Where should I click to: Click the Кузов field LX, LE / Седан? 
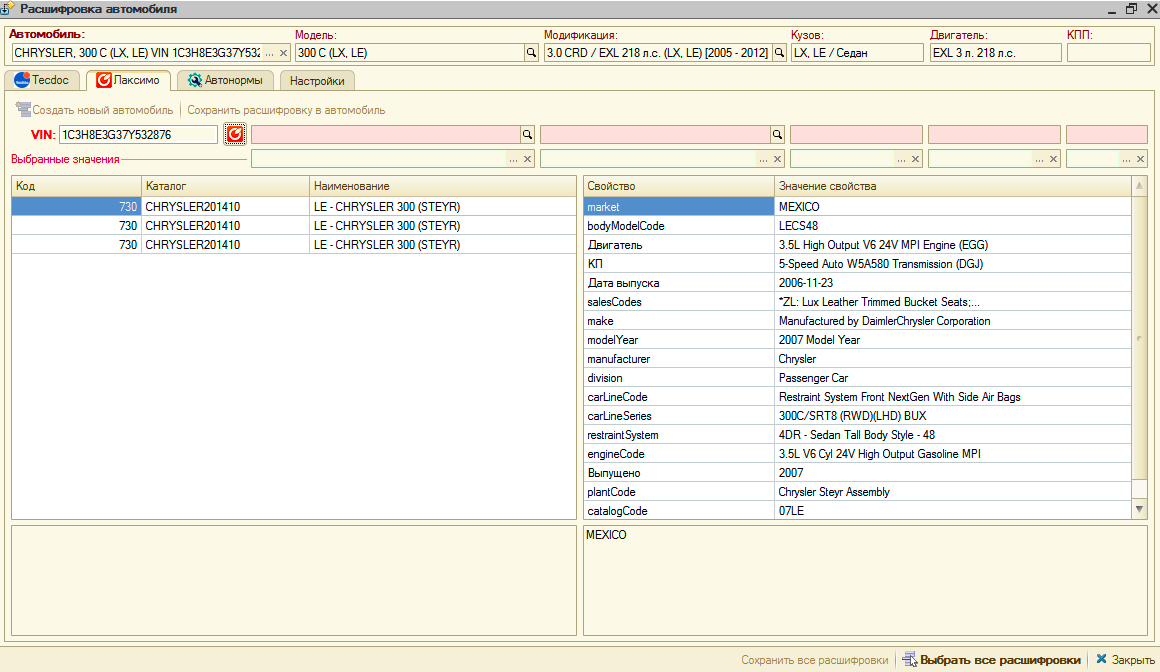[857, 53]
